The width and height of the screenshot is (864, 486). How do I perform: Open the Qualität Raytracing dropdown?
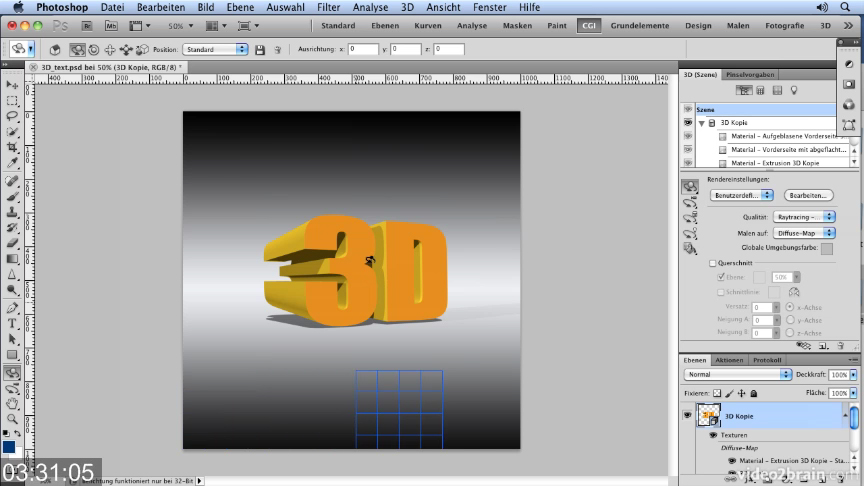point(804,217)
